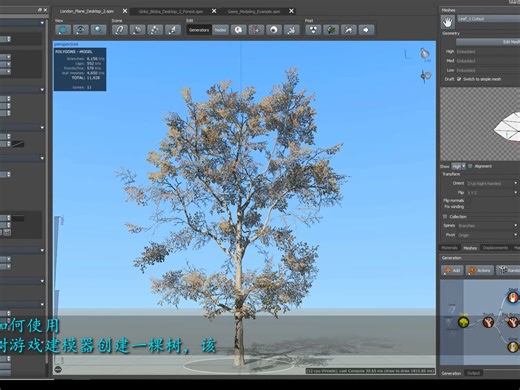Click the POLYGONS - MODEL stats overlay

(80, 69)
